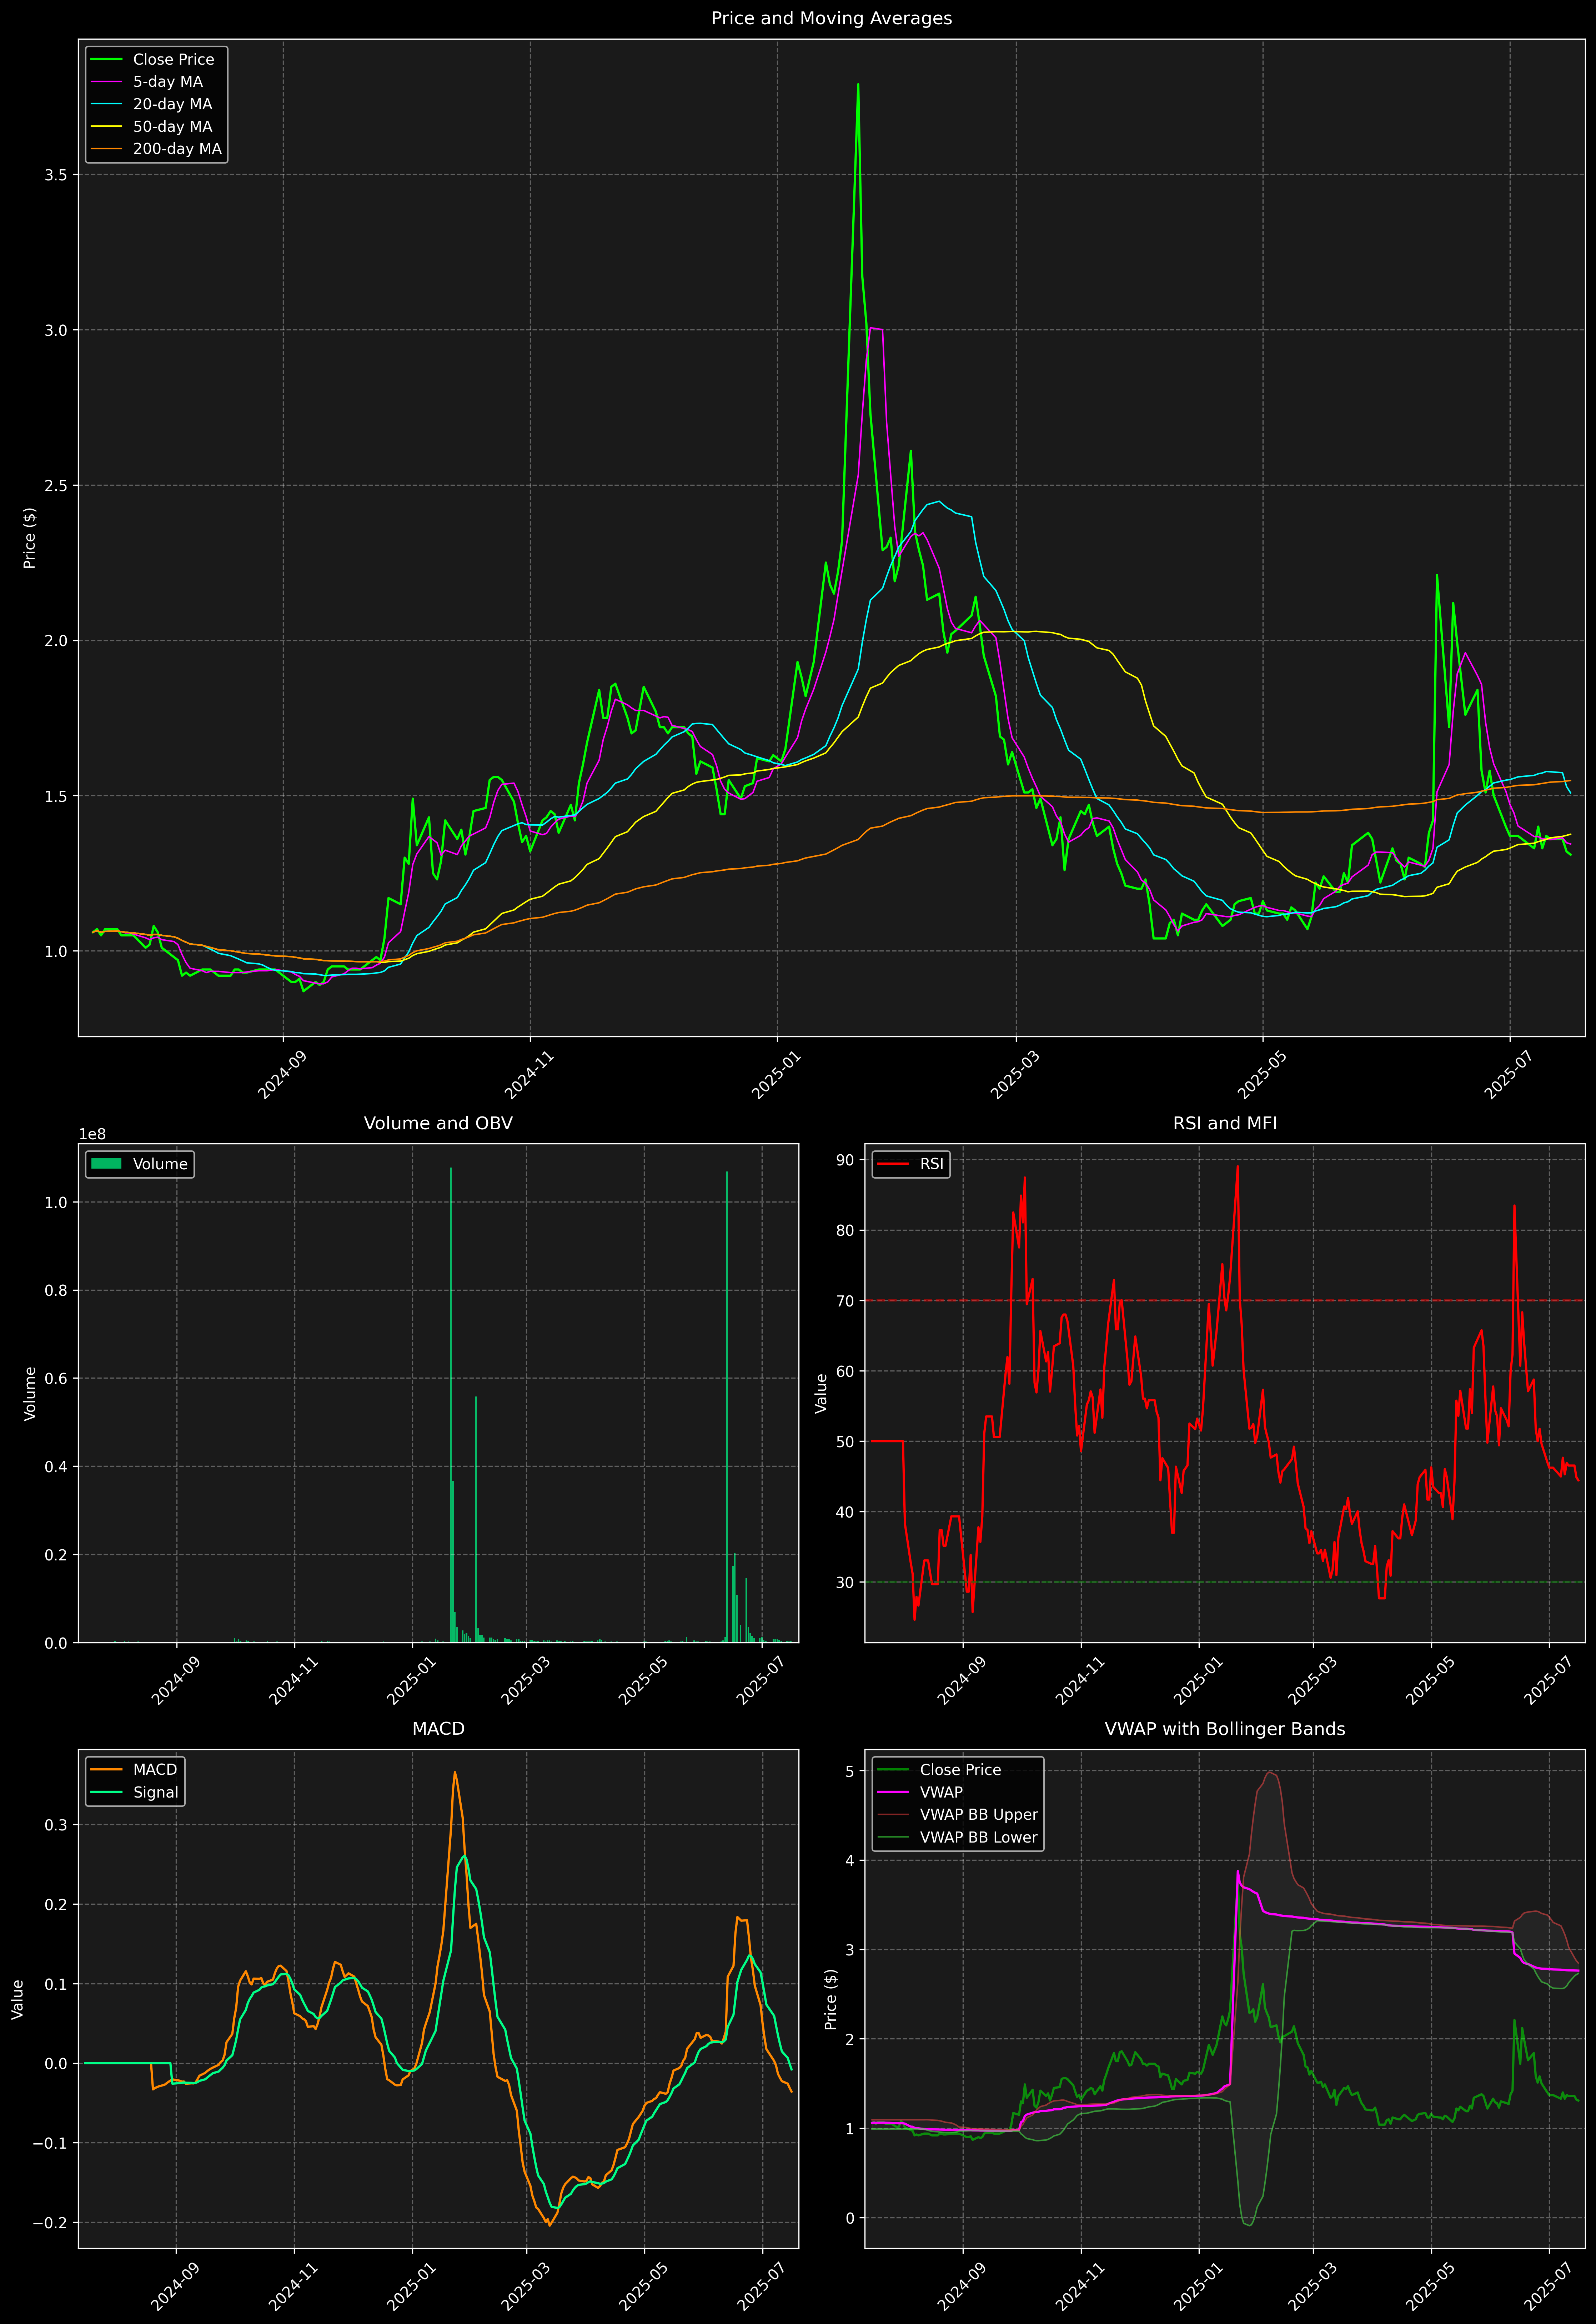Click the 'MACD' chart title
Screen dimensions: 1596x2324
click(438, 1729)
